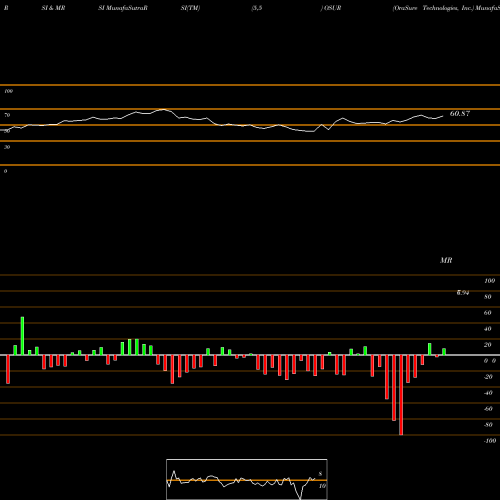
Task: Click the '(5,5' parameter text in header
Action: pyautogui.click(x=257, y=8)
